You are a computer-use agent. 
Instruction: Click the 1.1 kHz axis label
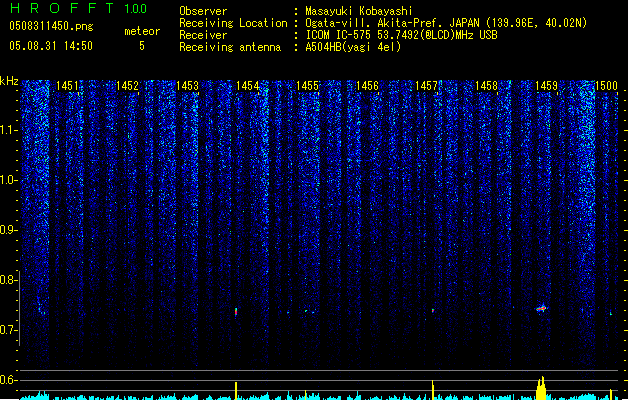click(9, 130)
